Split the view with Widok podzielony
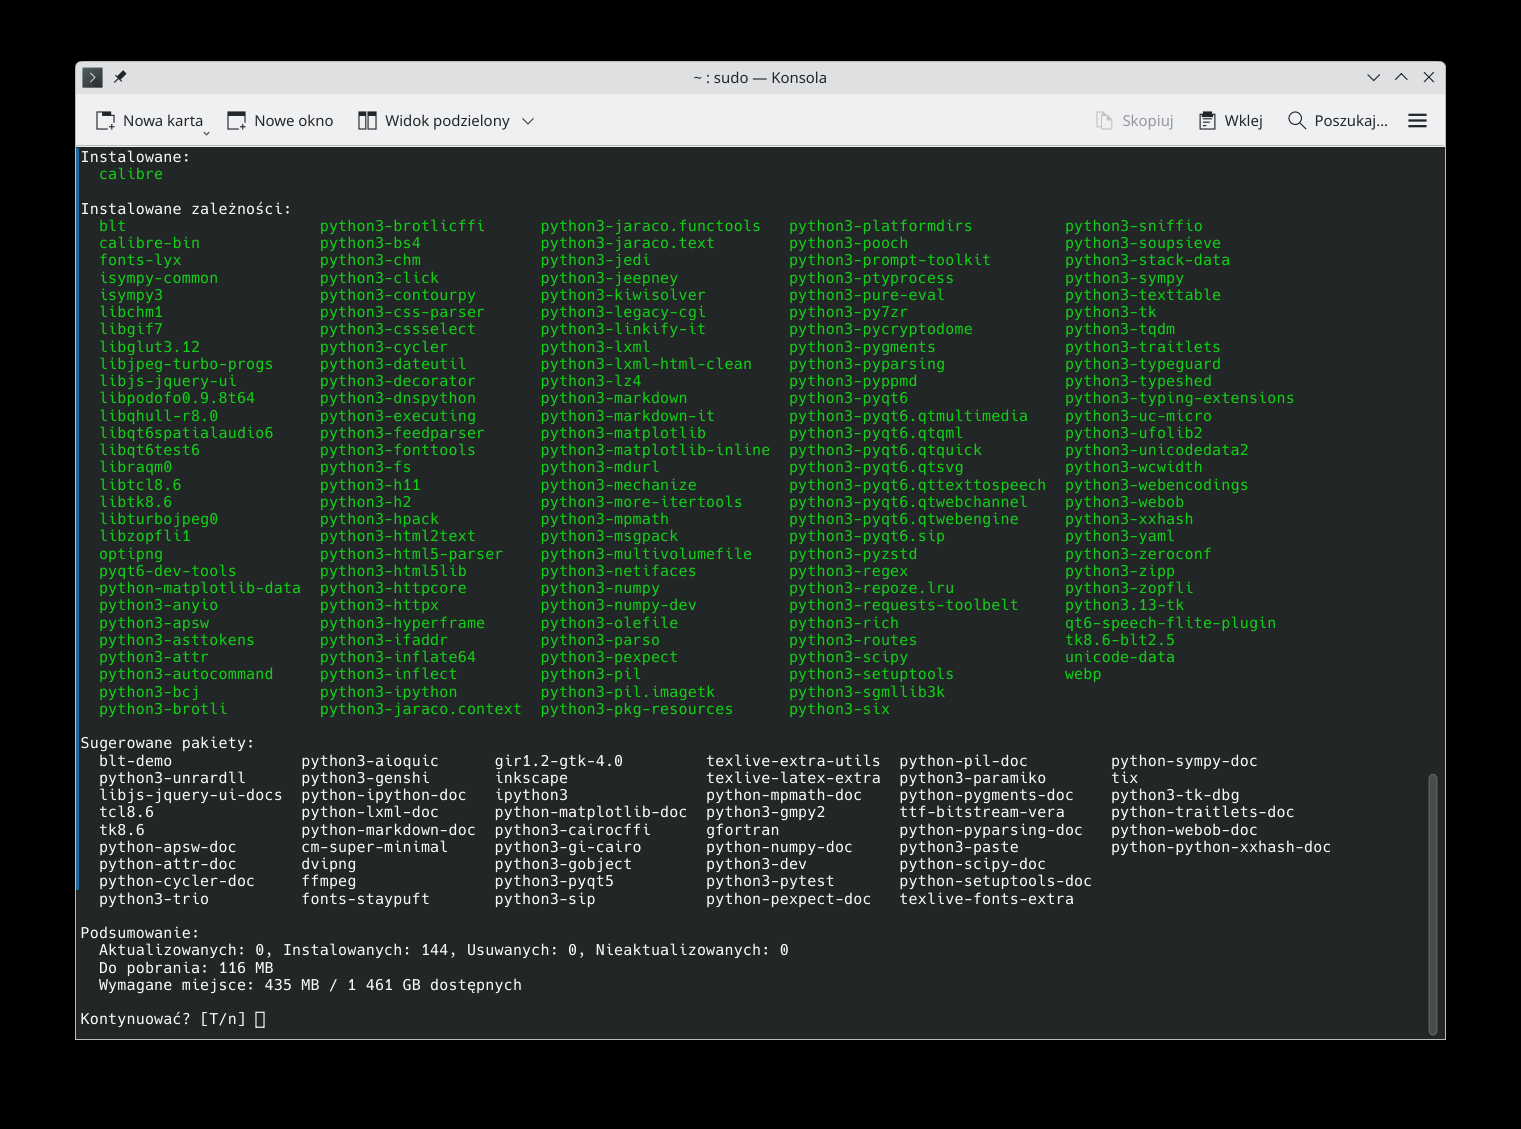This screenshot has height=1129, width=1521. tap(434, 121)
